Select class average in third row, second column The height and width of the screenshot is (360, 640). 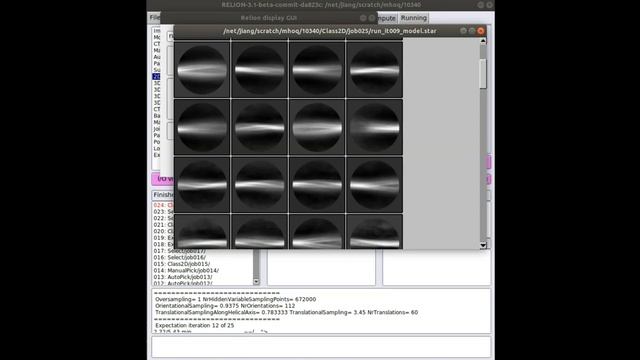tap(260, 185)
